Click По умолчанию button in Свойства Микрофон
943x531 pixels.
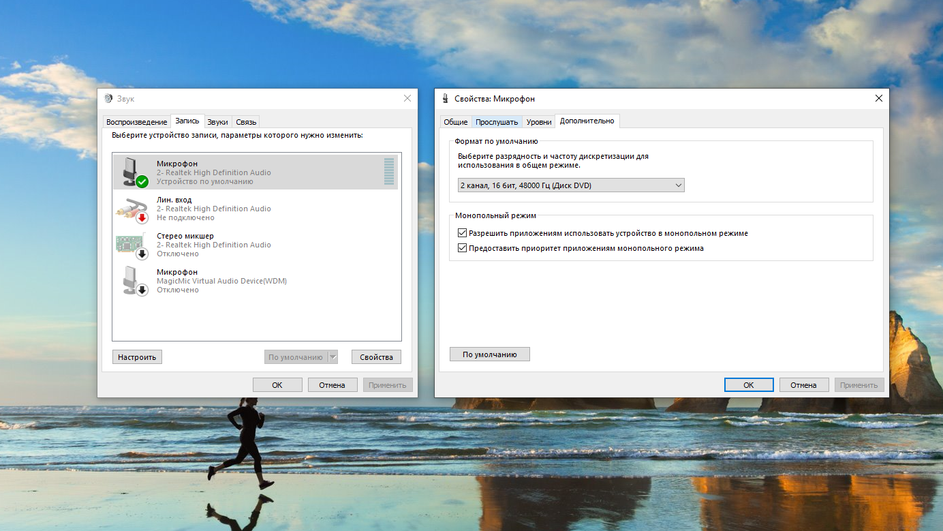click(490, 354)
